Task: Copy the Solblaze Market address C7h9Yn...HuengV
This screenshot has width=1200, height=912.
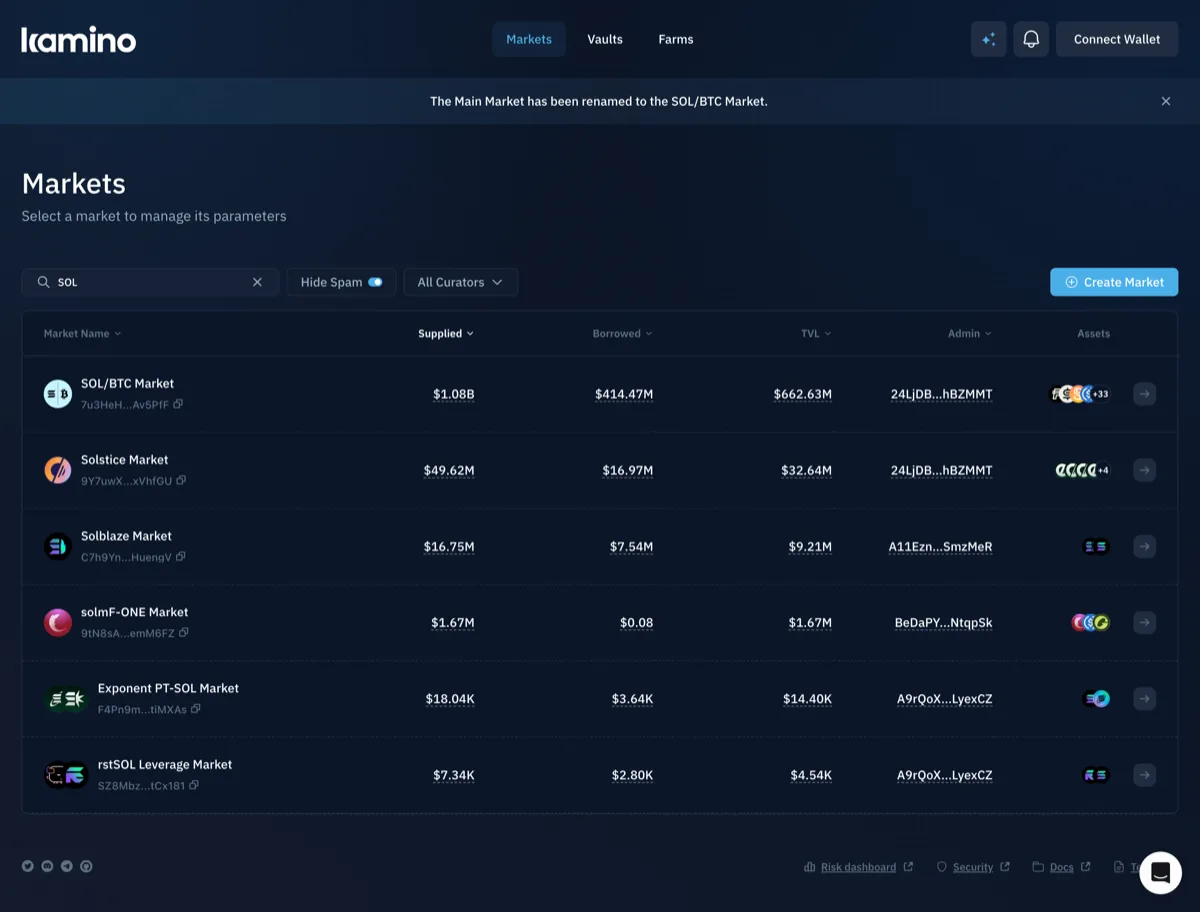Action: click(x=180, y=557)
